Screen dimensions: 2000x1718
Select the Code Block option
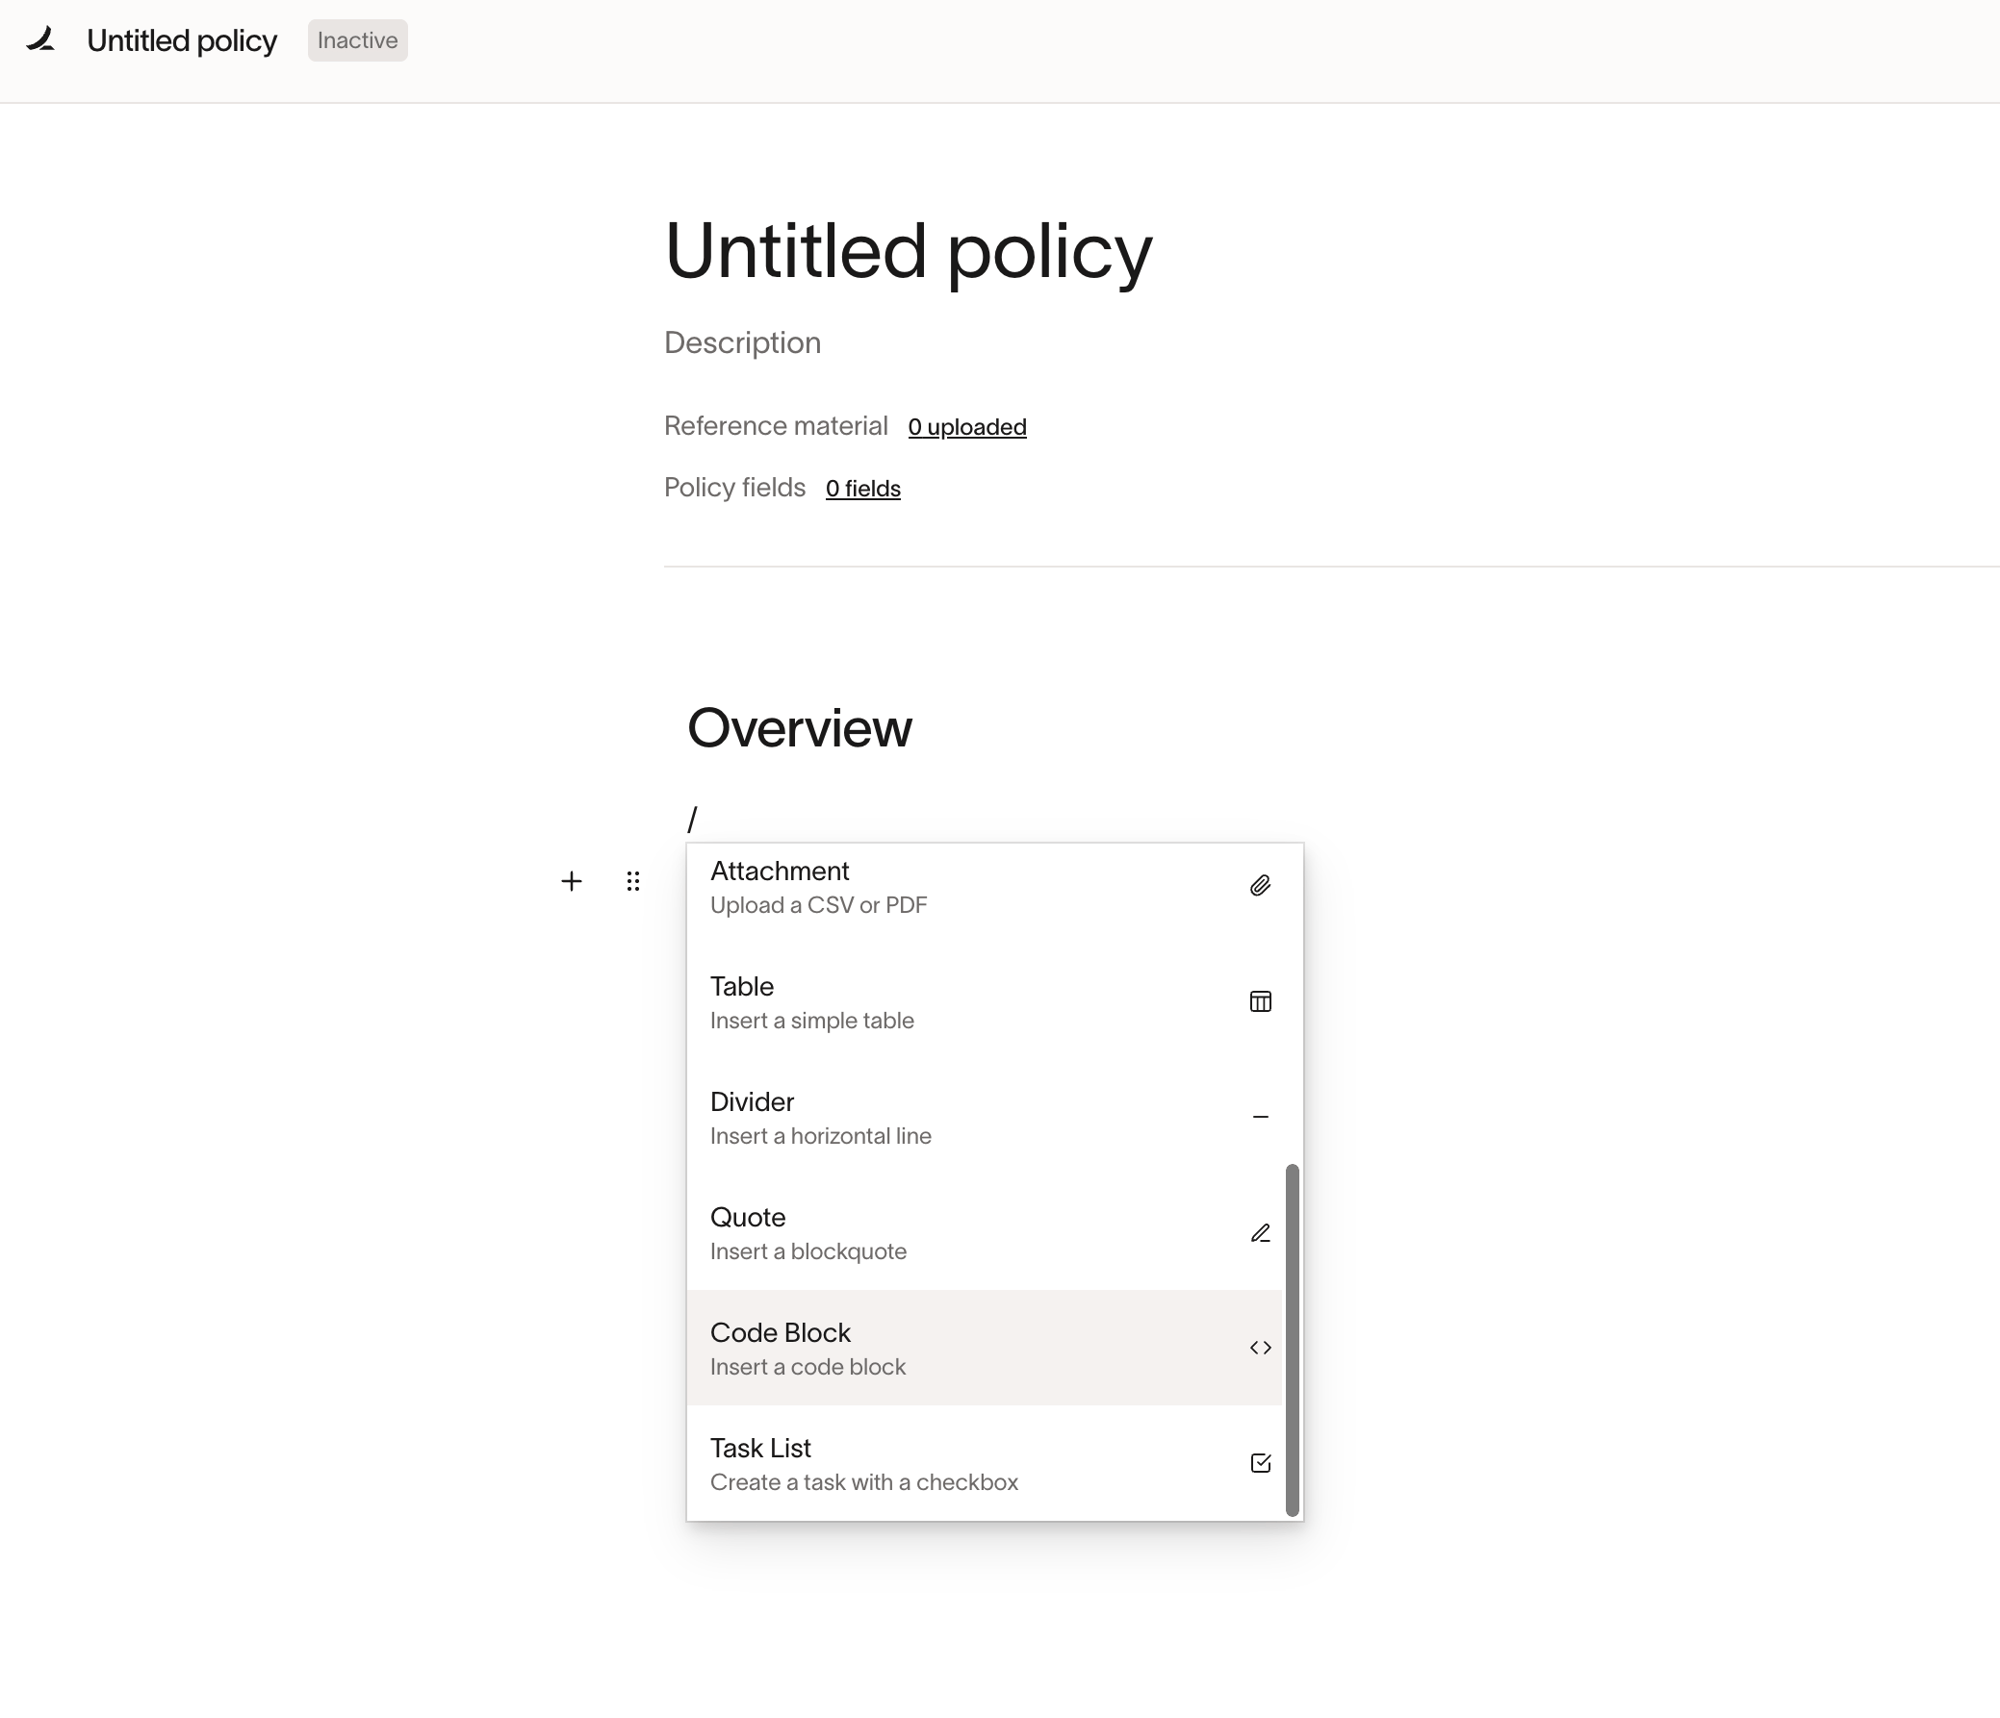point(984,1348)
